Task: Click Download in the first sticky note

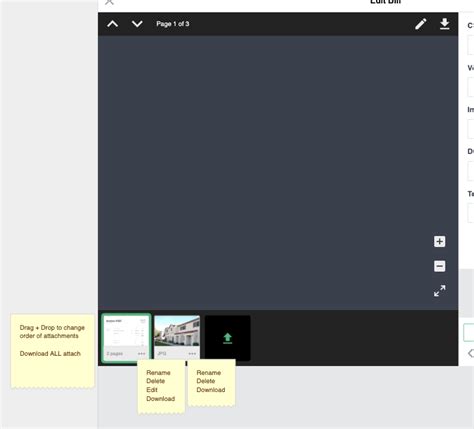Action: (x=161, y=399)
